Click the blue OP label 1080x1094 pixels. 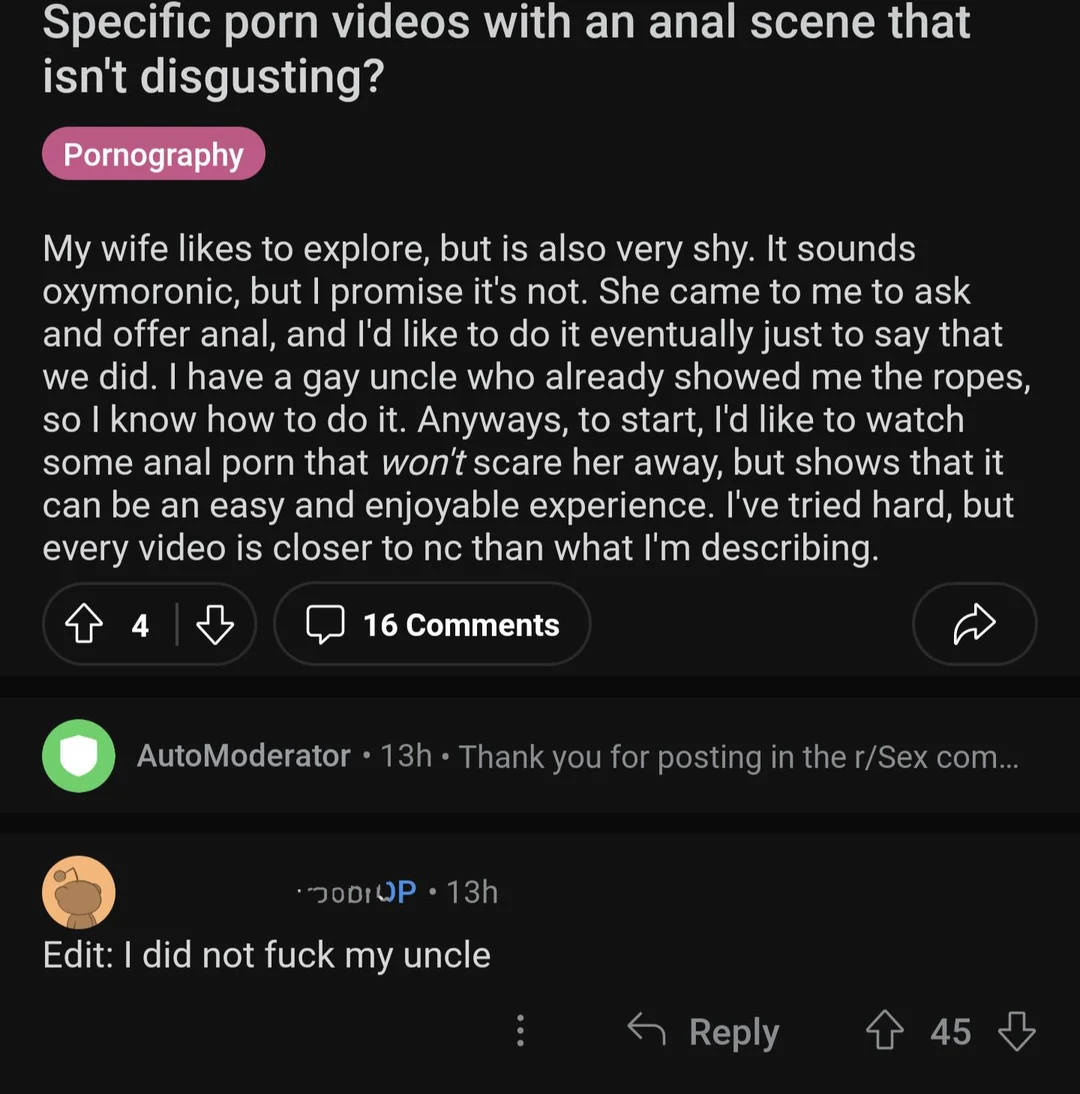click(x=401, y=891)
